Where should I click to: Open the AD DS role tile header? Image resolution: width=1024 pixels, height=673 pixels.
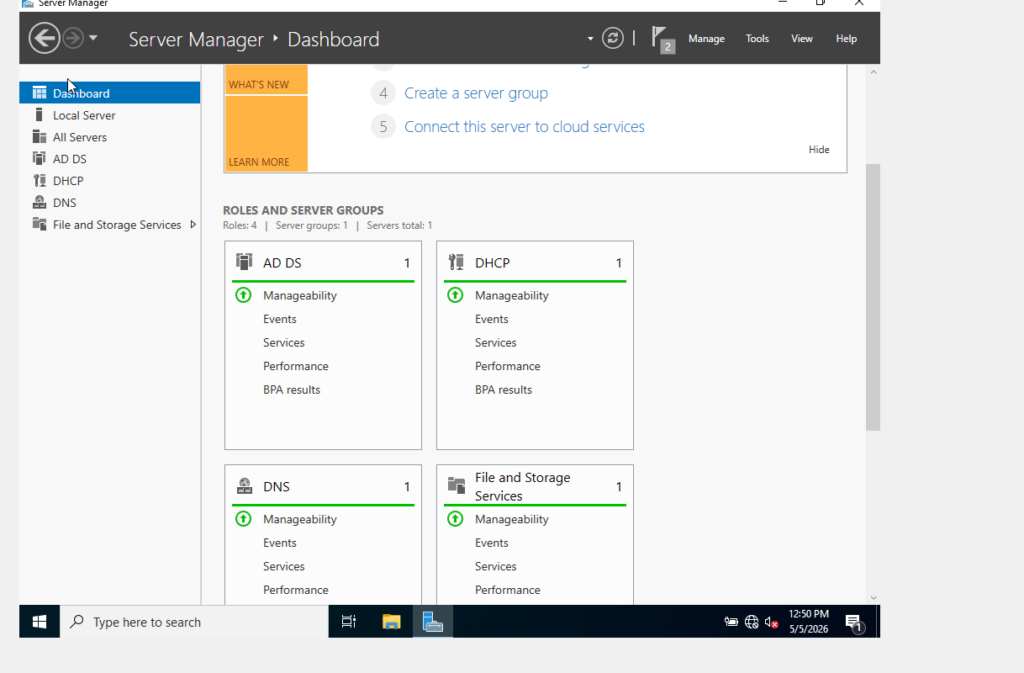tap(323, 262)
